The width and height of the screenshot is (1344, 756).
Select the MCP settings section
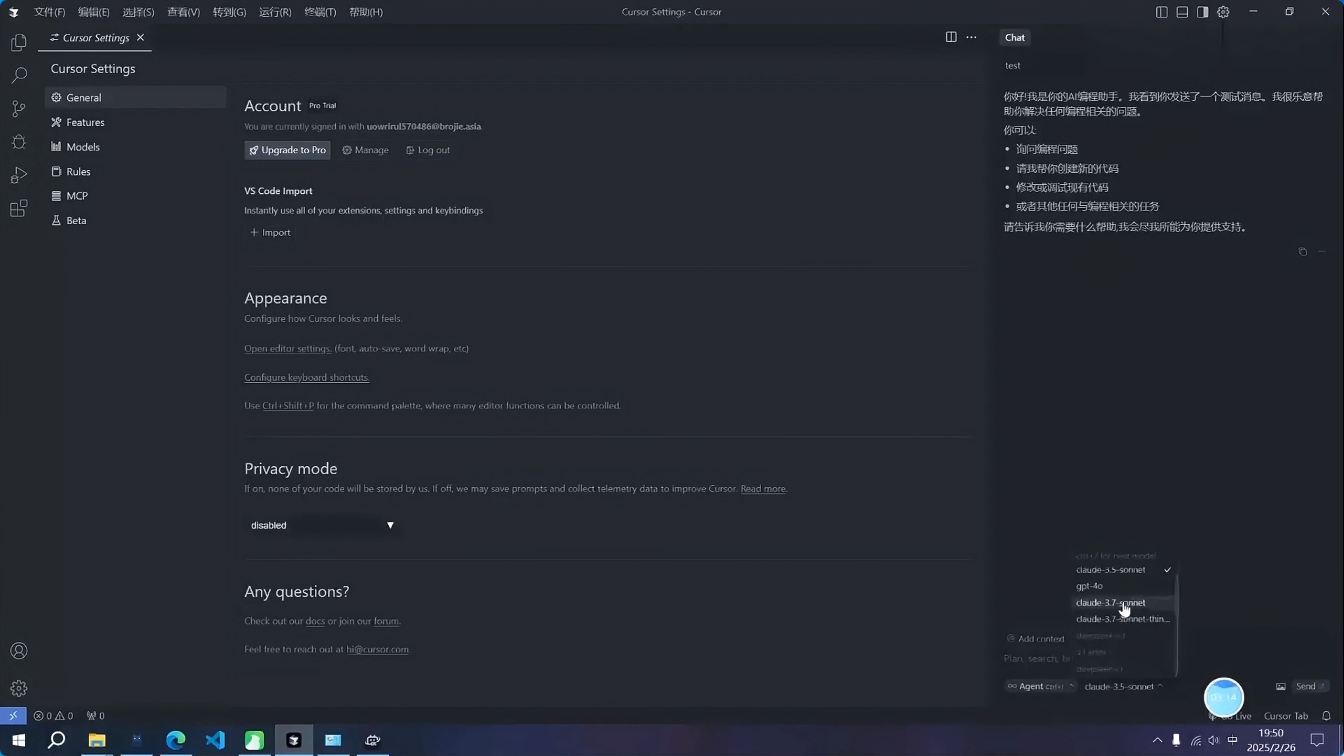[136, 196]
